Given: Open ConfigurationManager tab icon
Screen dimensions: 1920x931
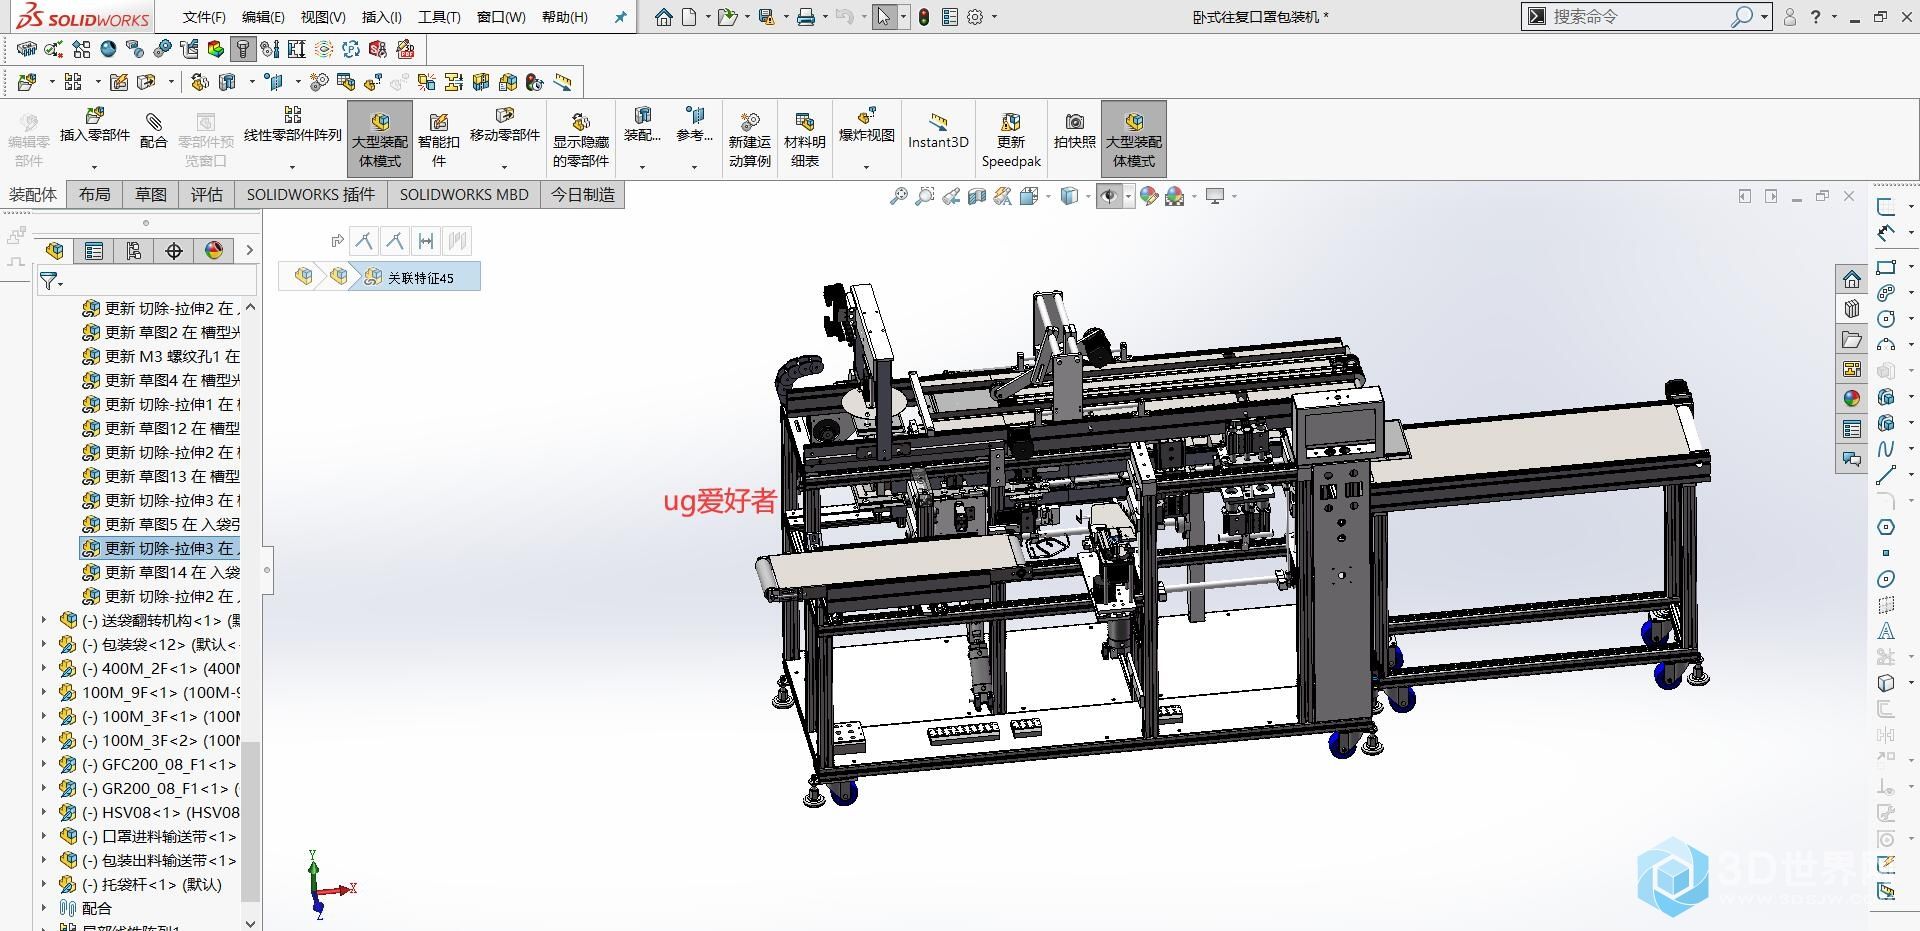Looking at the screenshot, I should pos(134,251).
